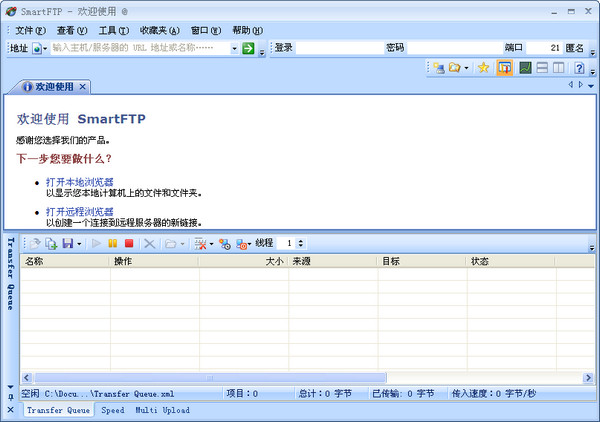The image size is (600, 422).
Task: Open the threads (线程) count dropdown
Action: pyautogui.click(x=301, y=243)
